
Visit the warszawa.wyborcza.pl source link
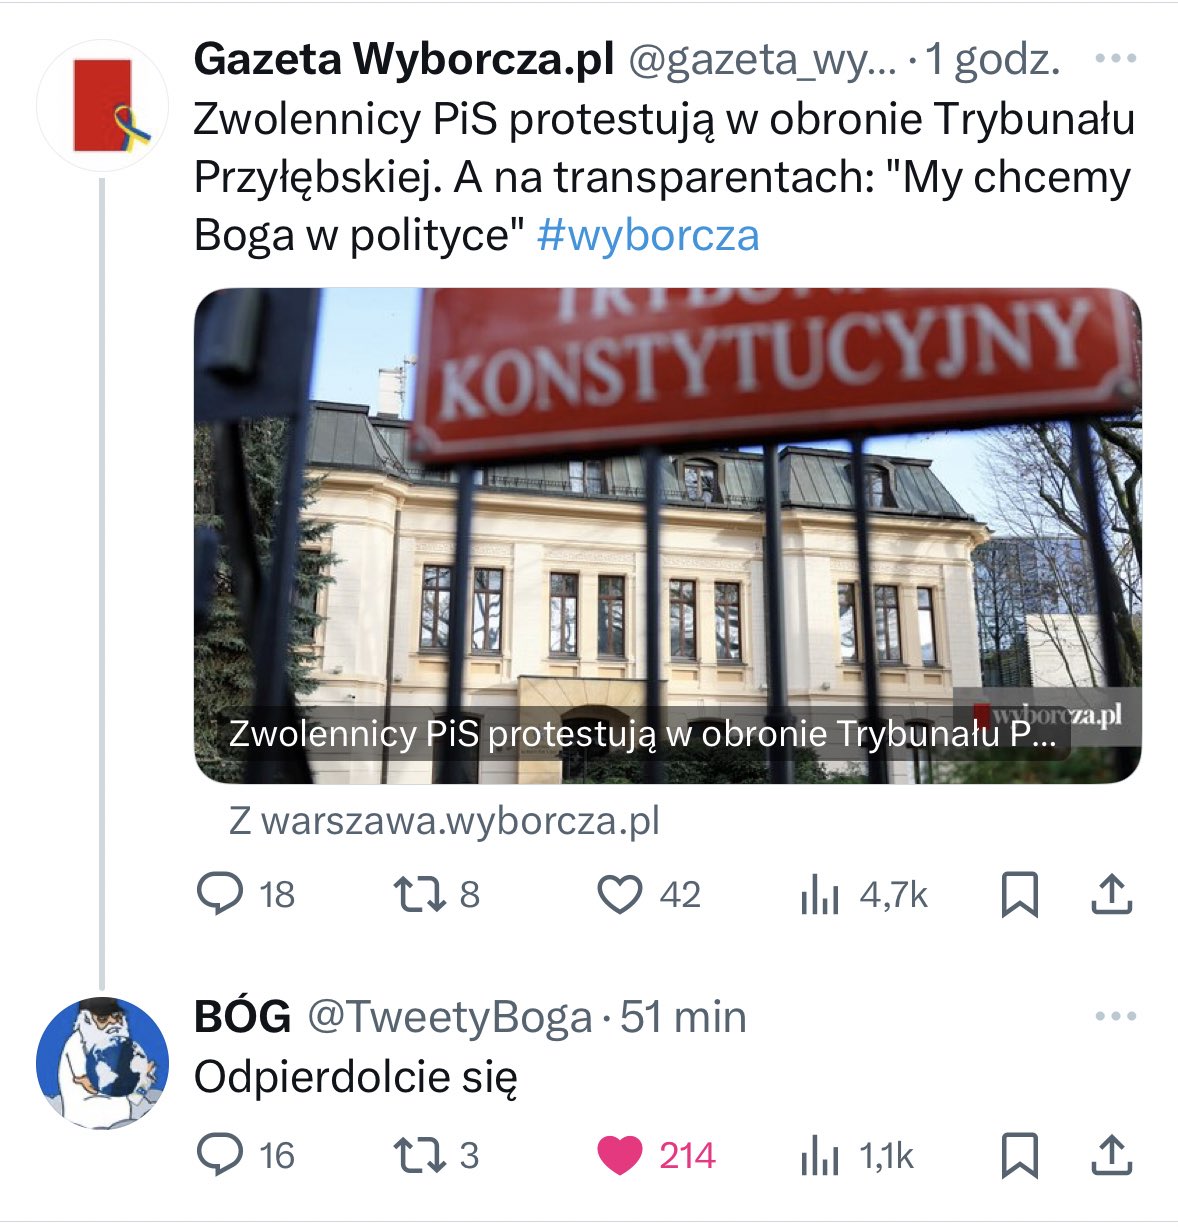pos(444,821)
